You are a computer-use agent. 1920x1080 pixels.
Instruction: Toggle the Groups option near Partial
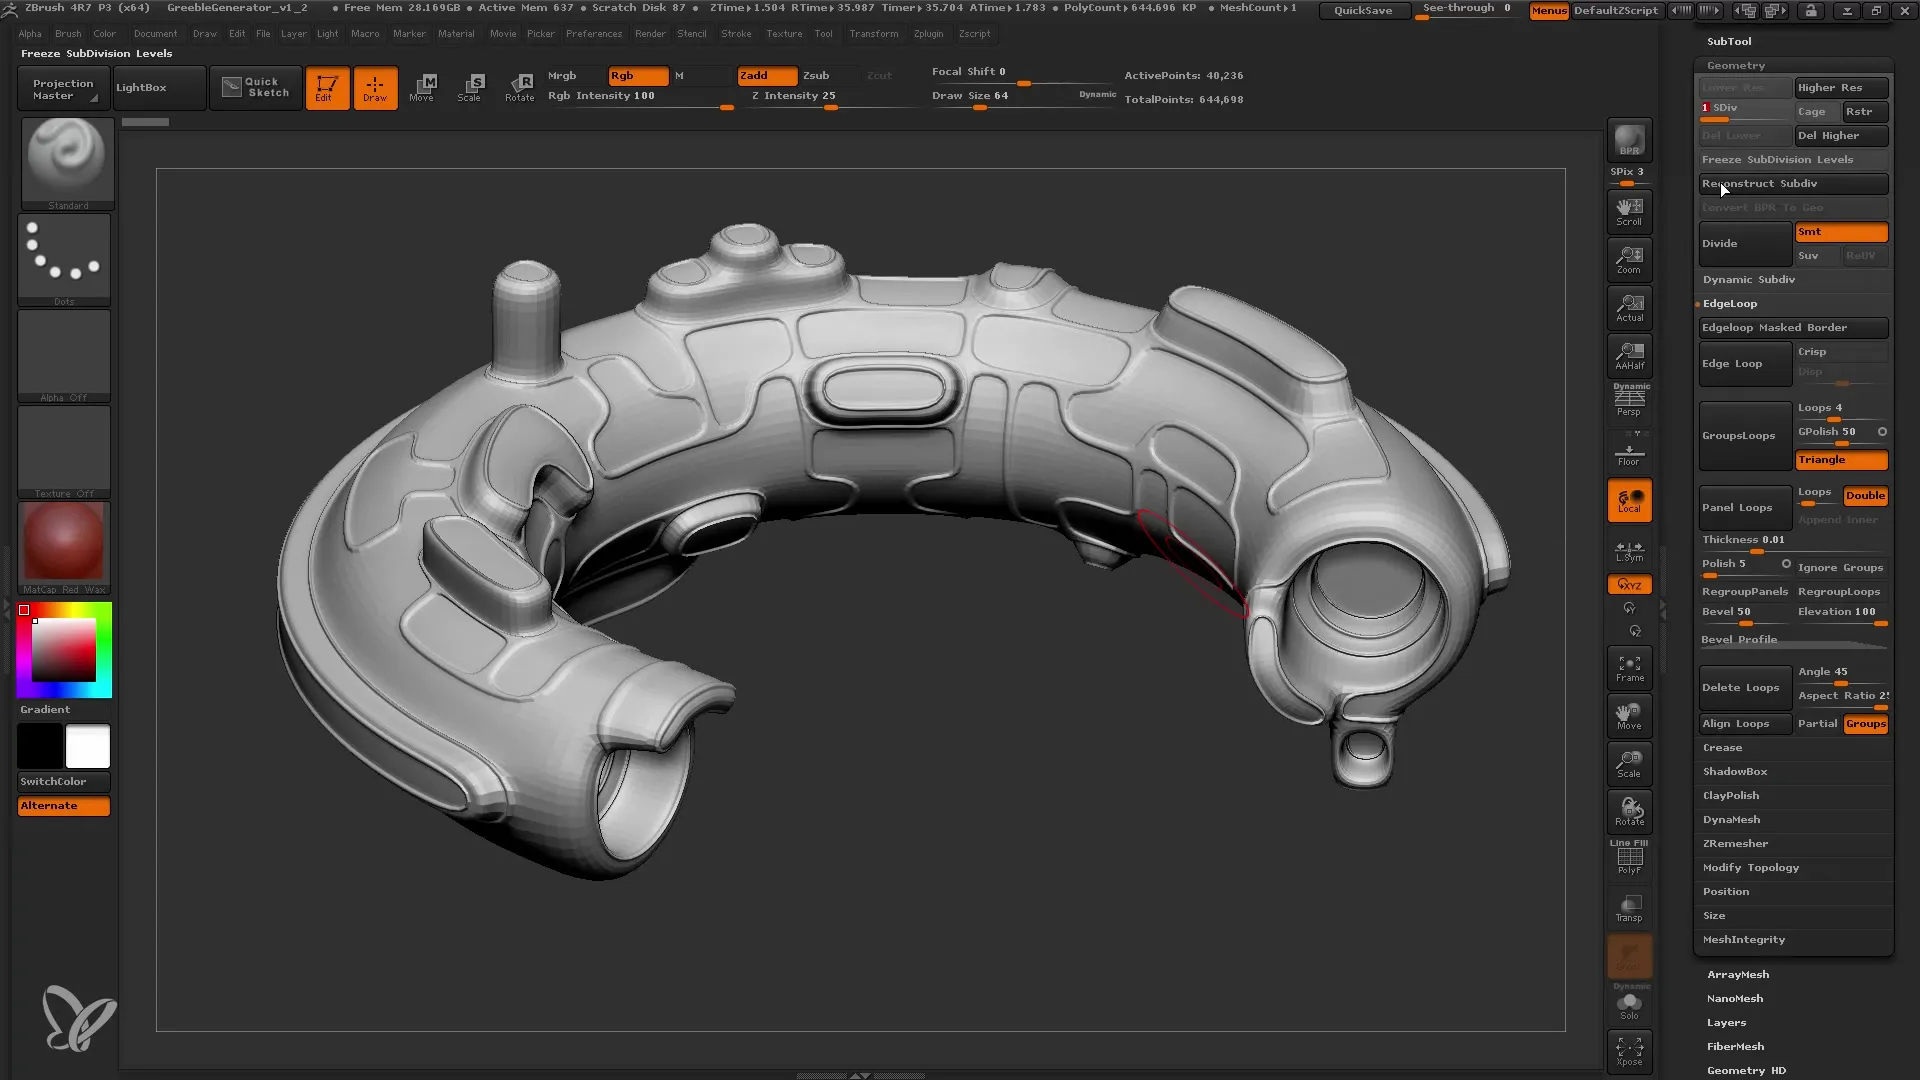(1865, 724)
